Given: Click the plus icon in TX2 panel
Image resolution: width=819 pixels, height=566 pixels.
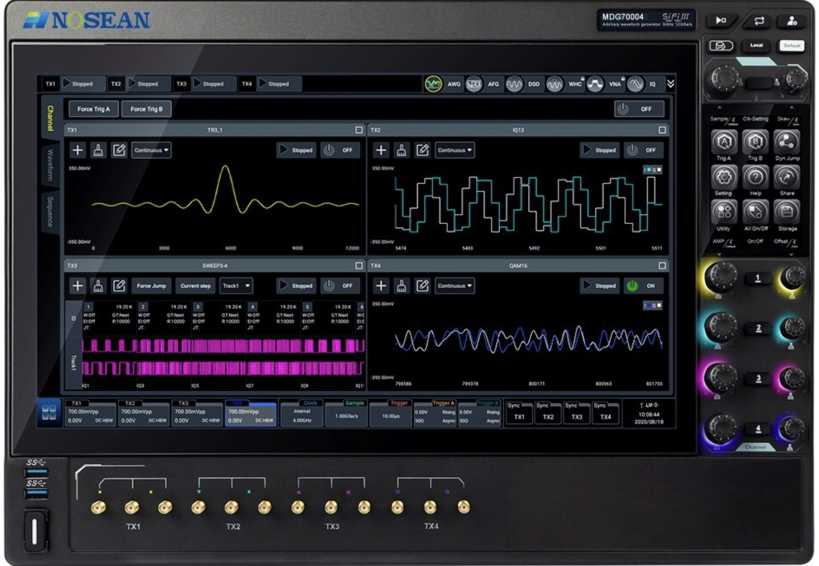Looking at the screenshot, I should point(381,150).
